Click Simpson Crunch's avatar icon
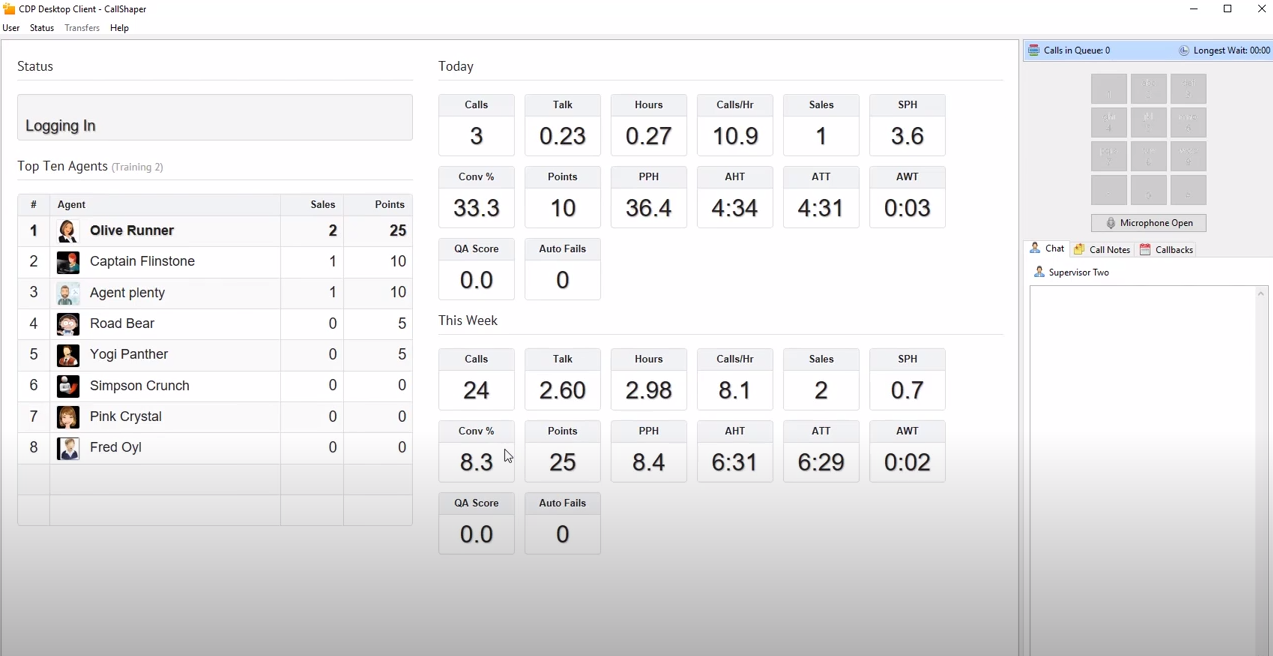This screenshot has height=656, width=1273. click(68, 386)
